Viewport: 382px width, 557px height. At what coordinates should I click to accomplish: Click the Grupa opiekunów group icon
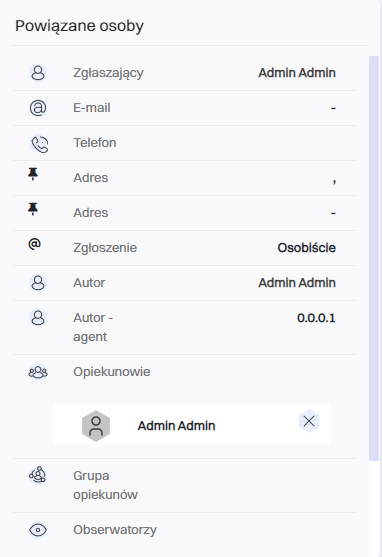(38, 475)
